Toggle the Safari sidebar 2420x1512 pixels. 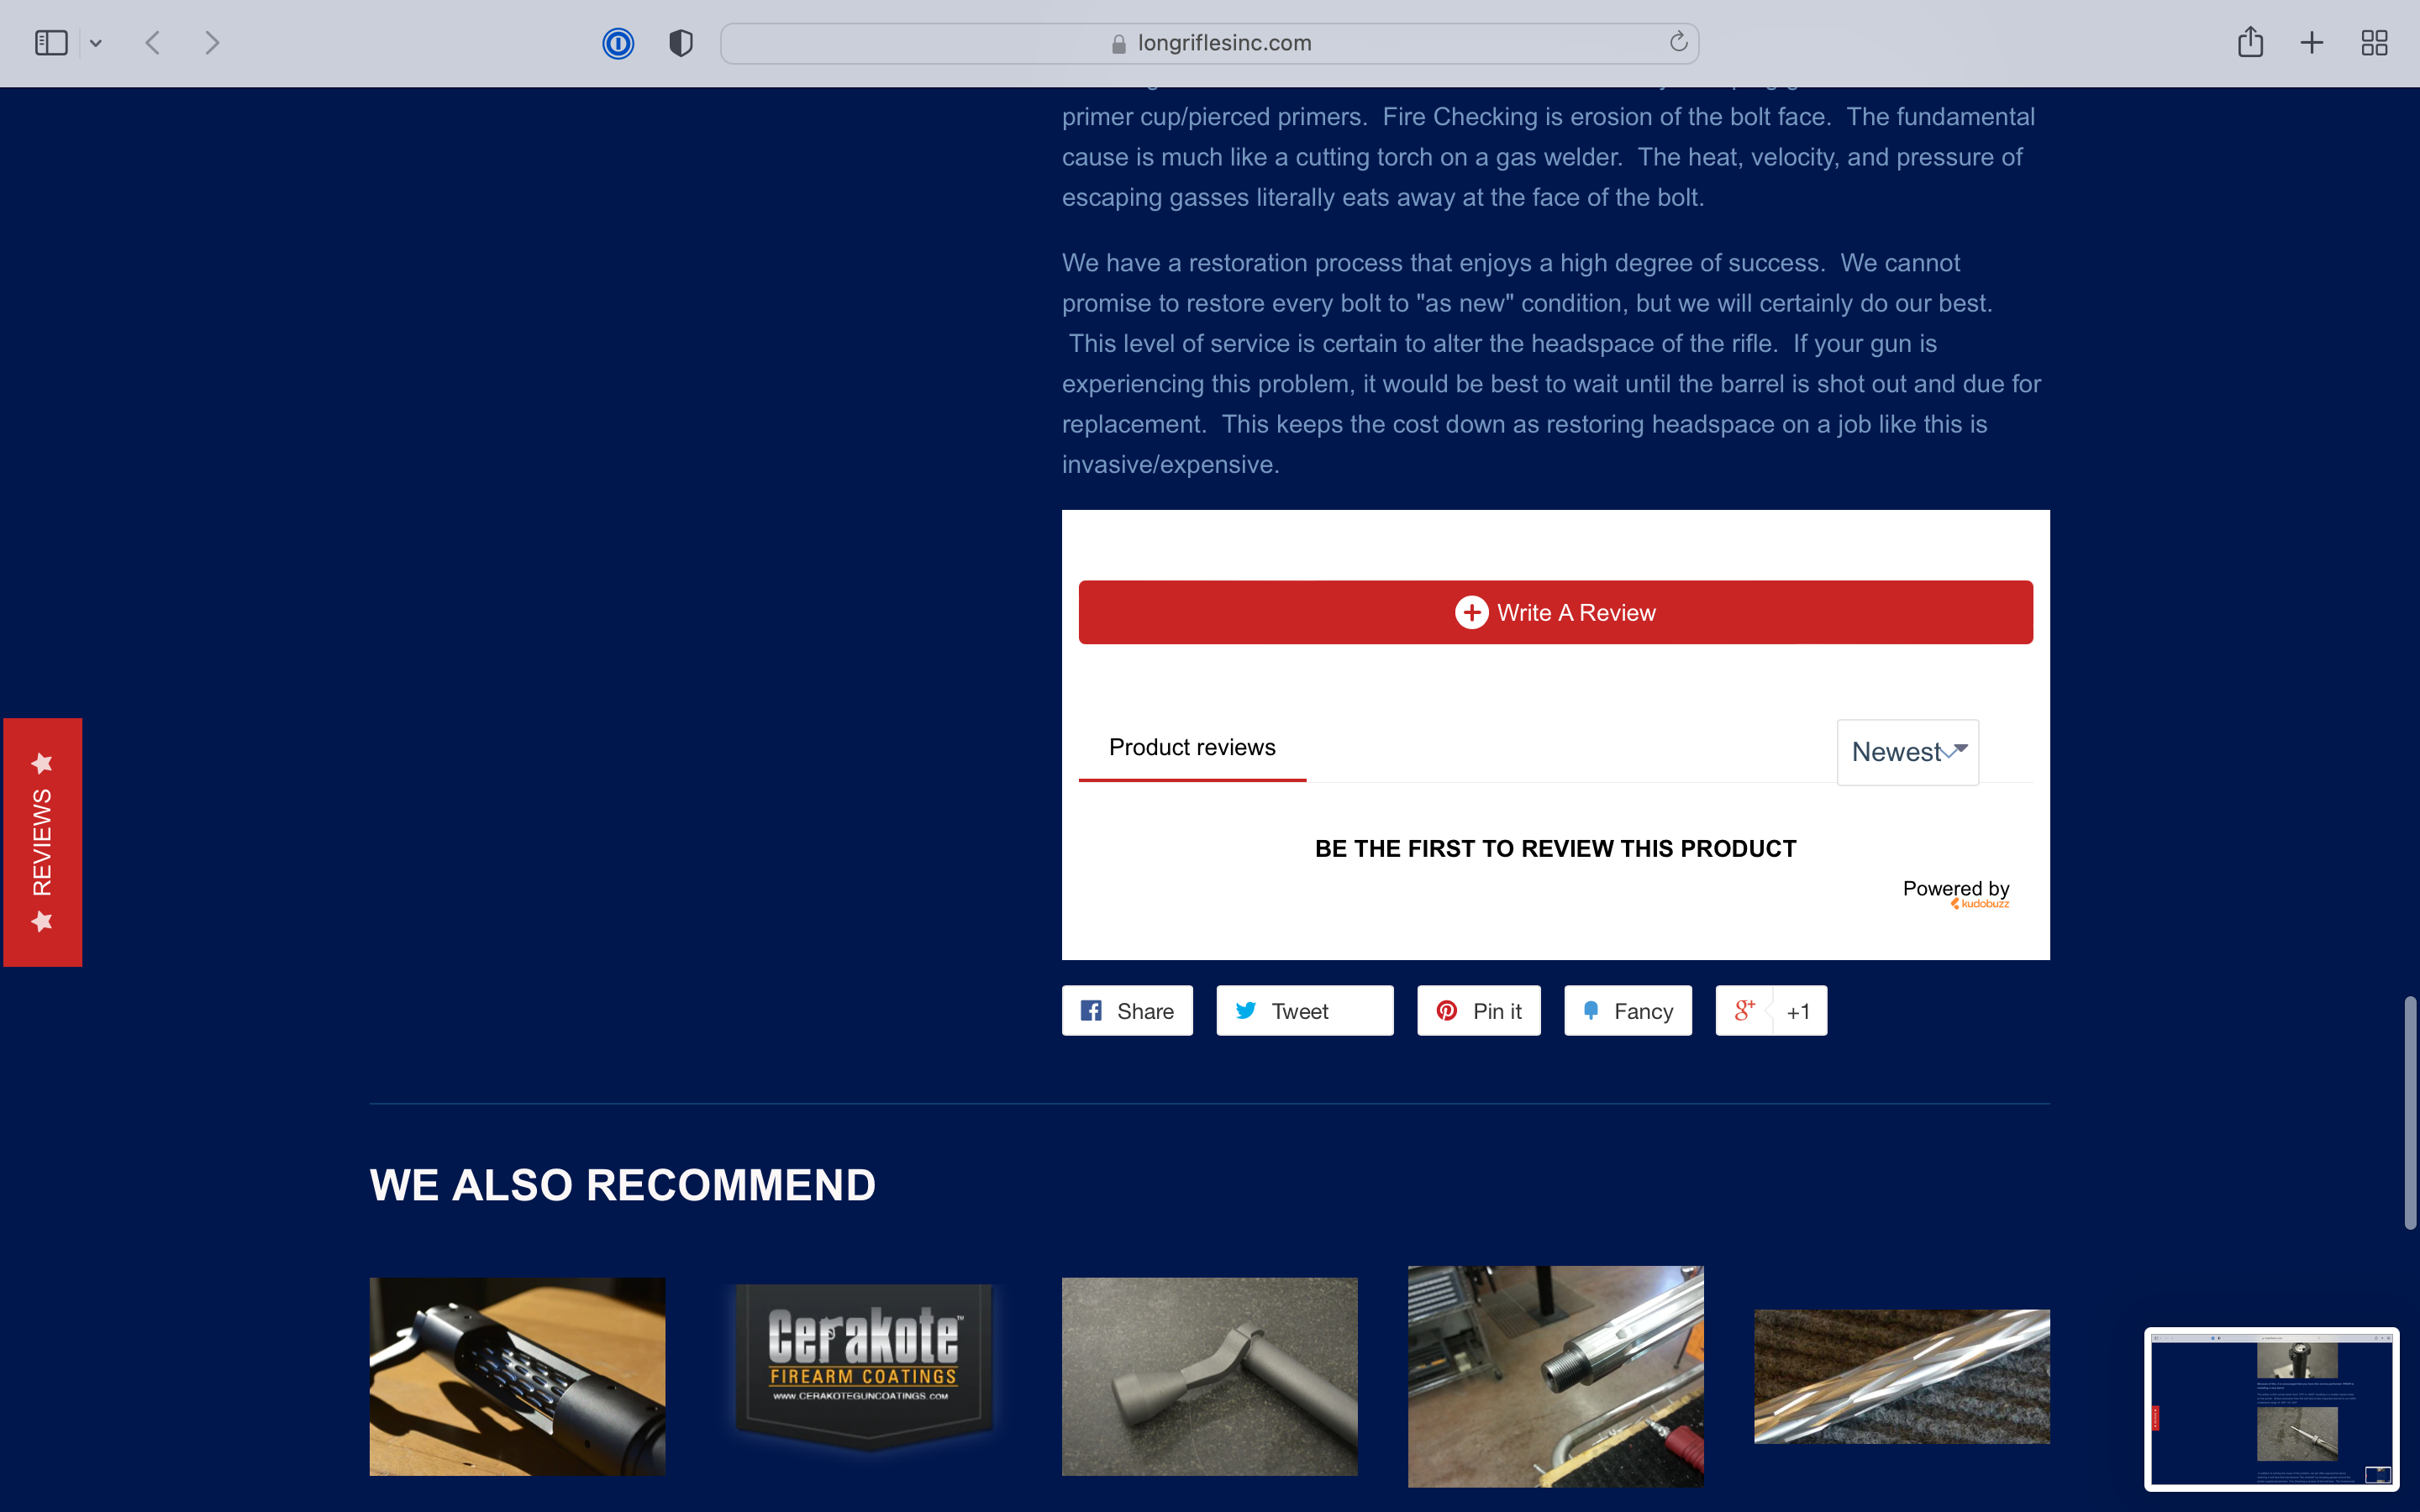pyautogui.click(x=51, y=43)
